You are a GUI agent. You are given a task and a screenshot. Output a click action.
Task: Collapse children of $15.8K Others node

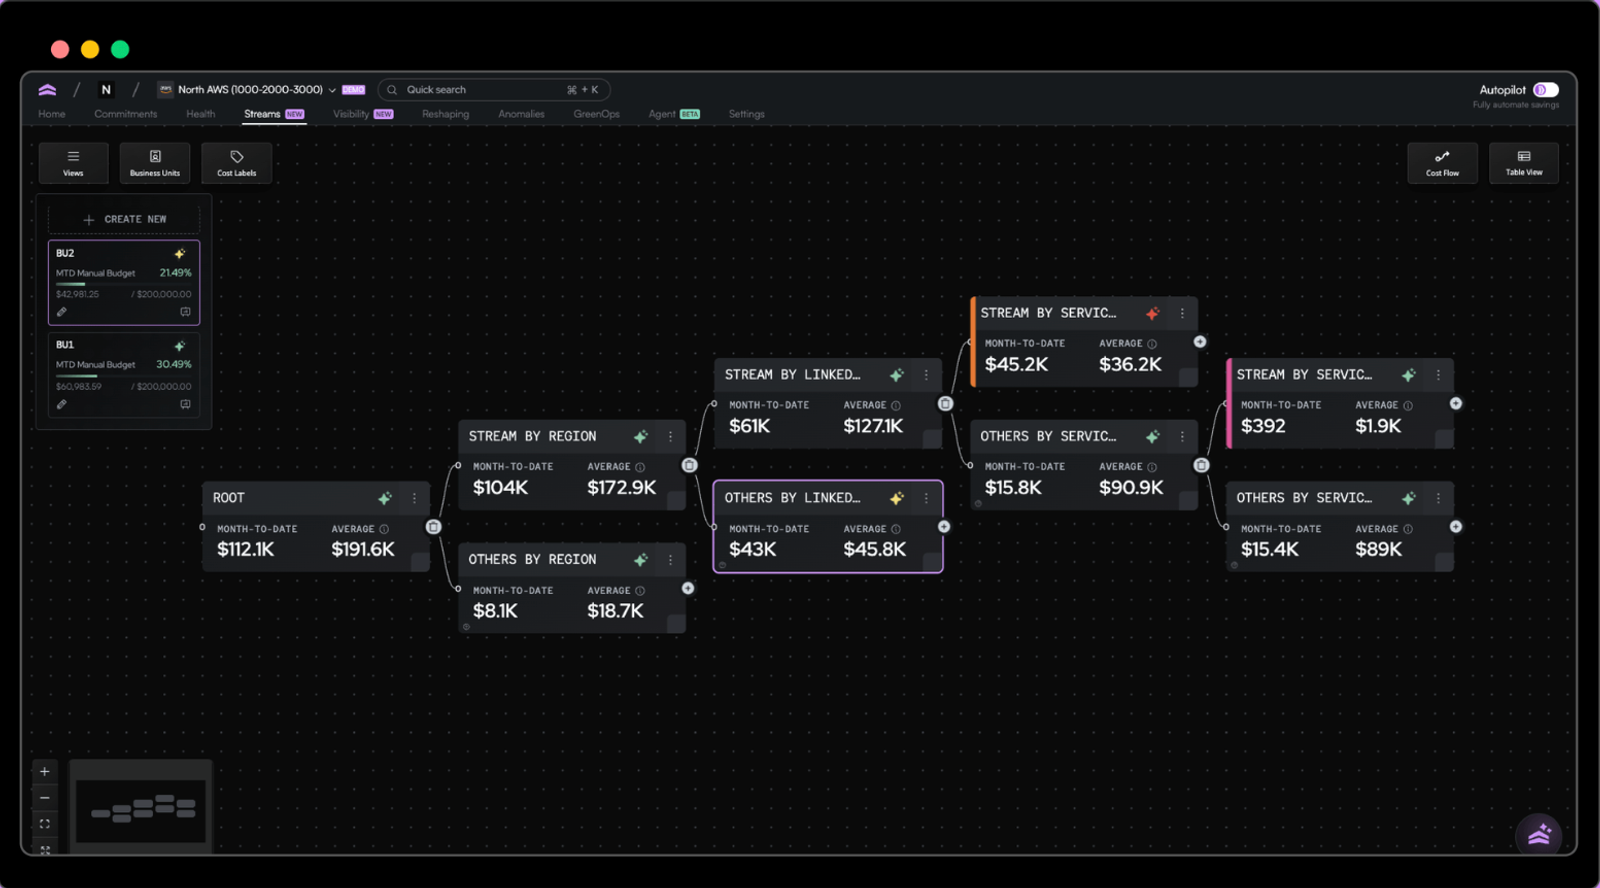pos(1201,465)
